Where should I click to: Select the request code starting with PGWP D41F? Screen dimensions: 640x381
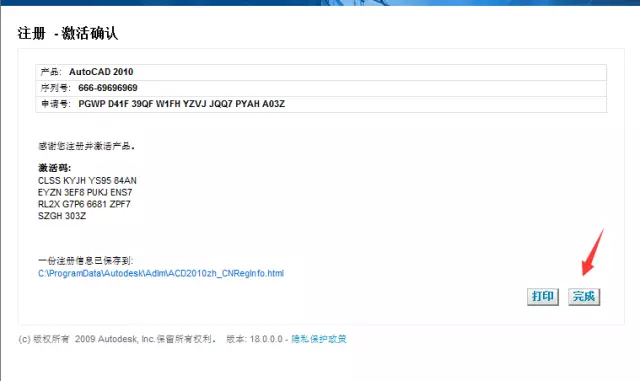(x=182, y=104)
